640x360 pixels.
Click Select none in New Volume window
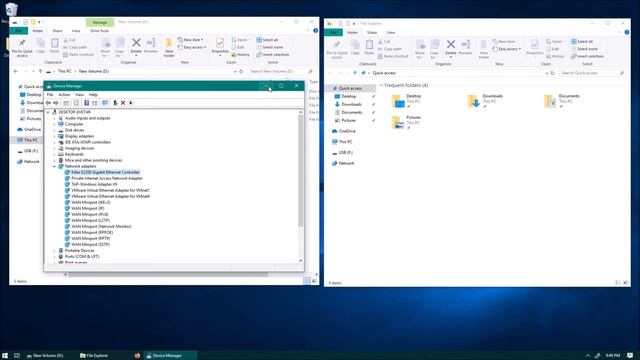pos(269,47)
